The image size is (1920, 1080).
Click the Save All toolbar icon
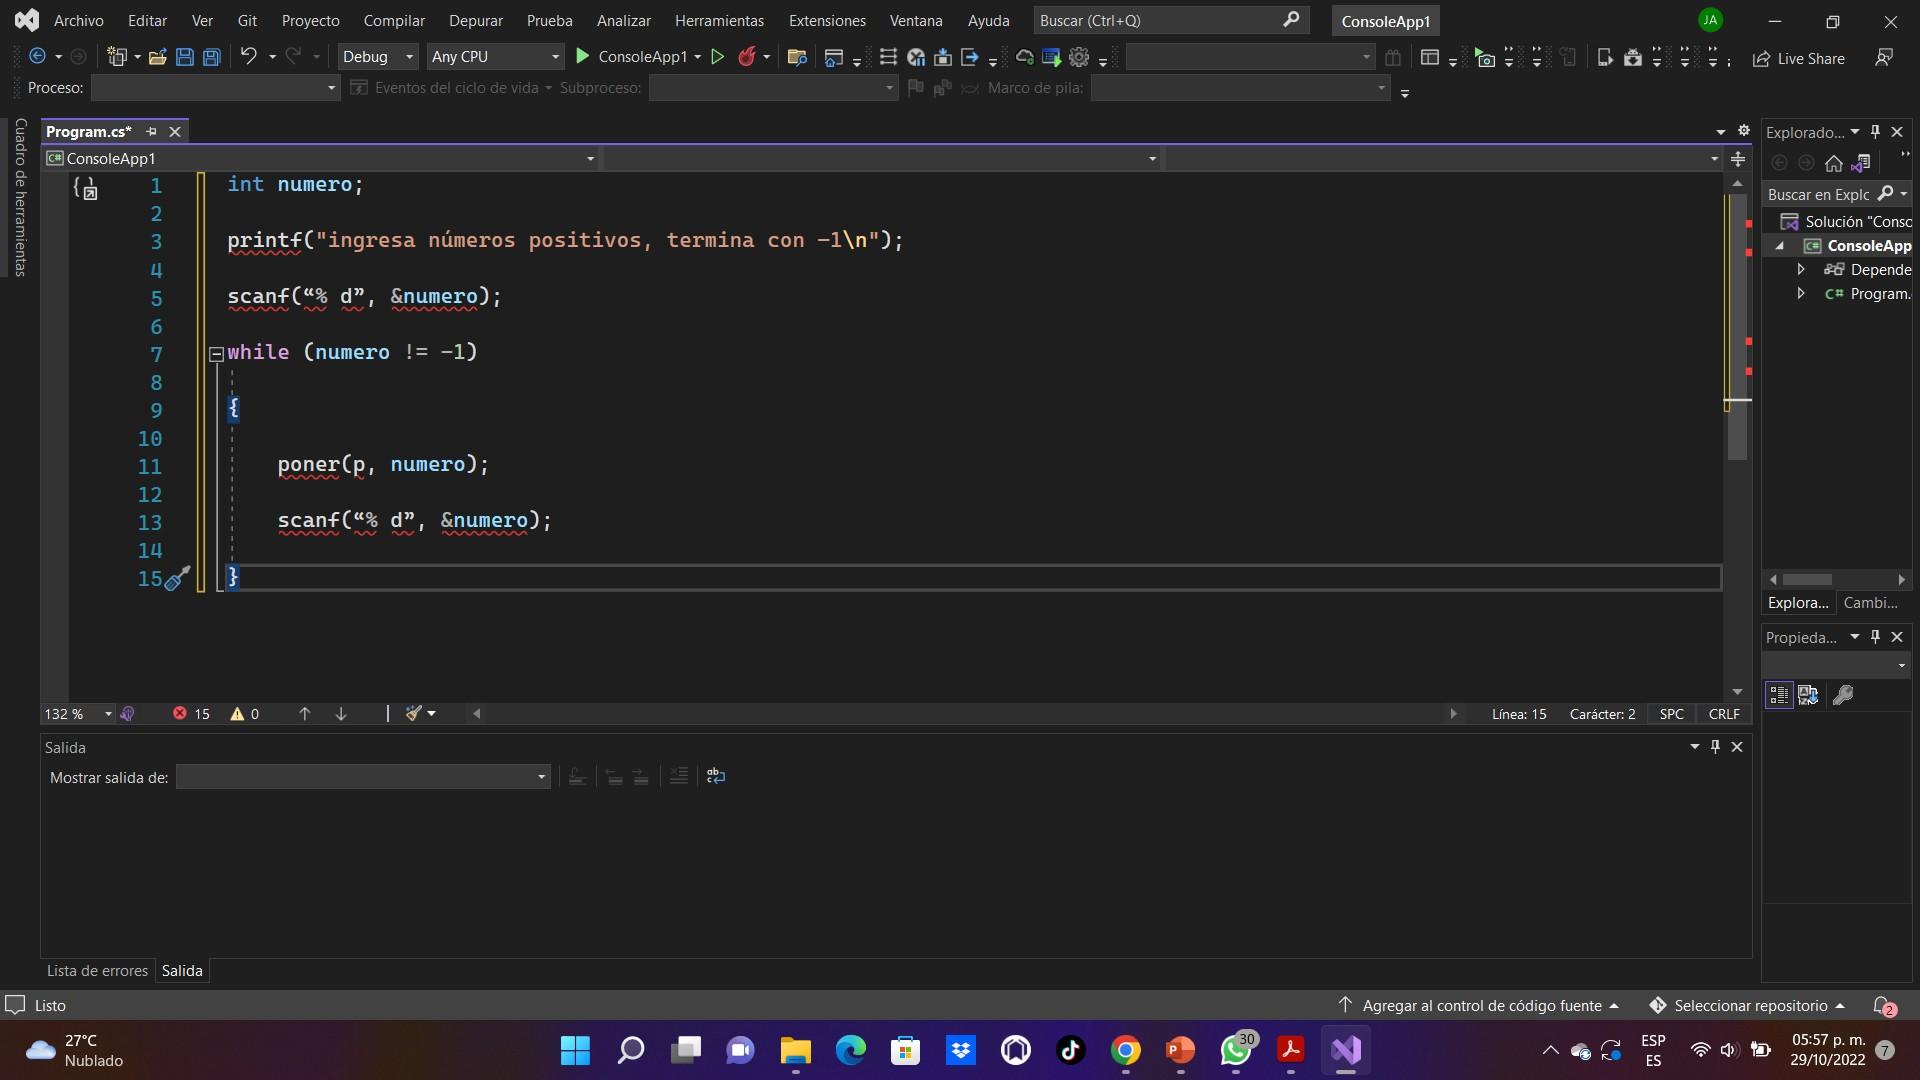coord(211,57)
